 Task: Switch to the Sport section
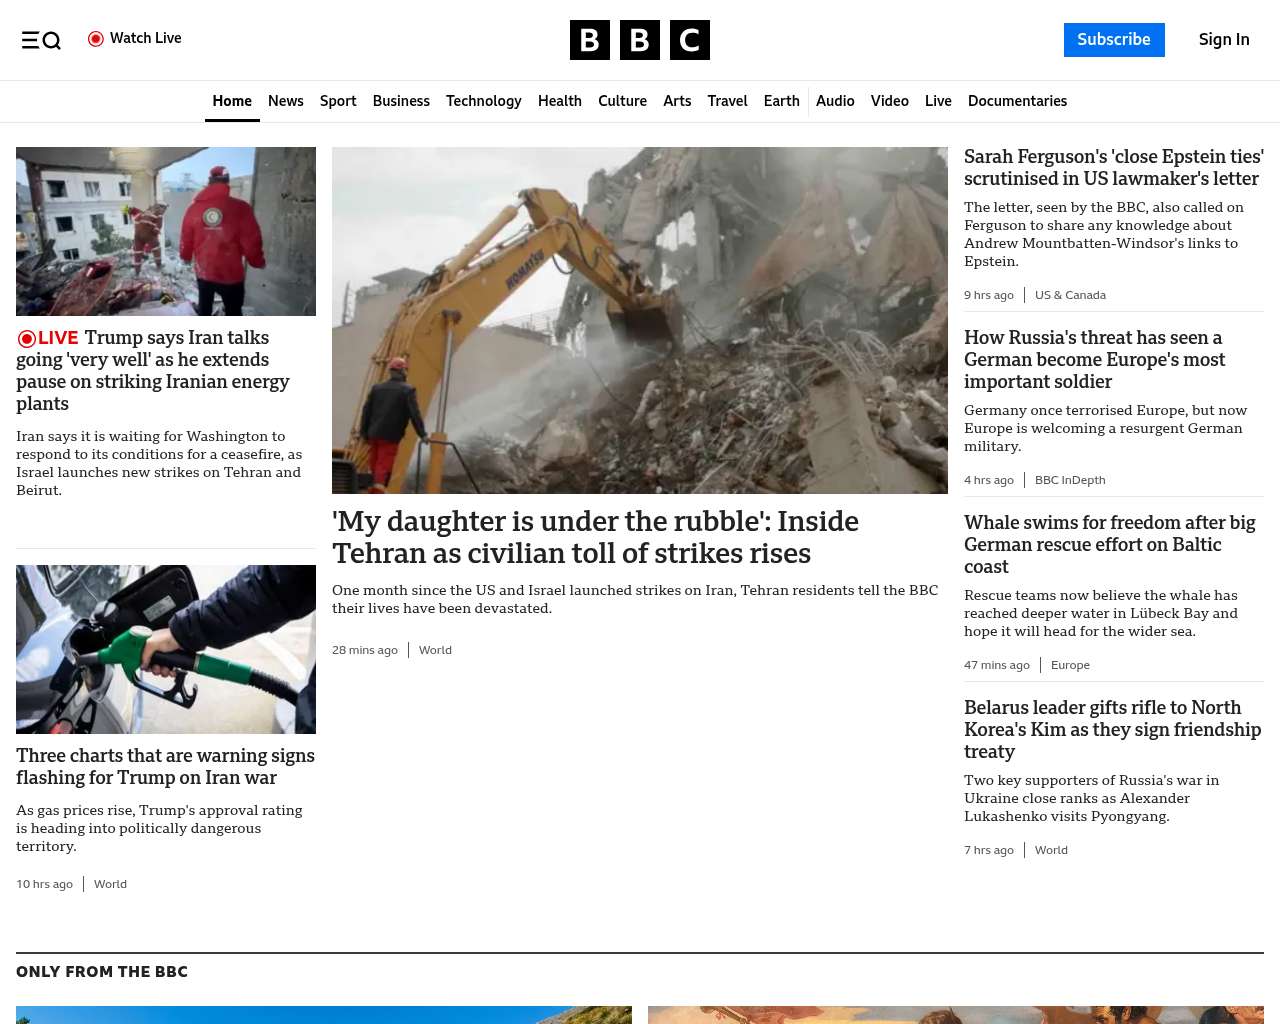(x=338, y=101)
